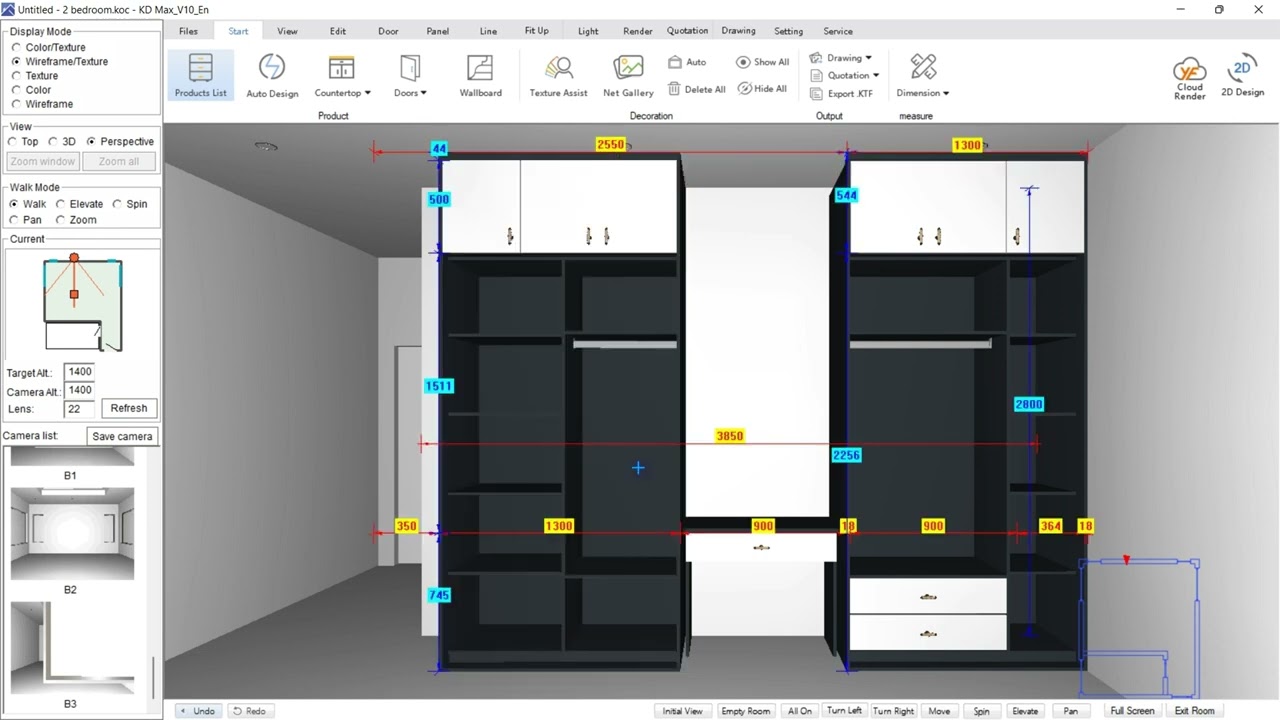Open the Files menu

click(x=188, y=31)
